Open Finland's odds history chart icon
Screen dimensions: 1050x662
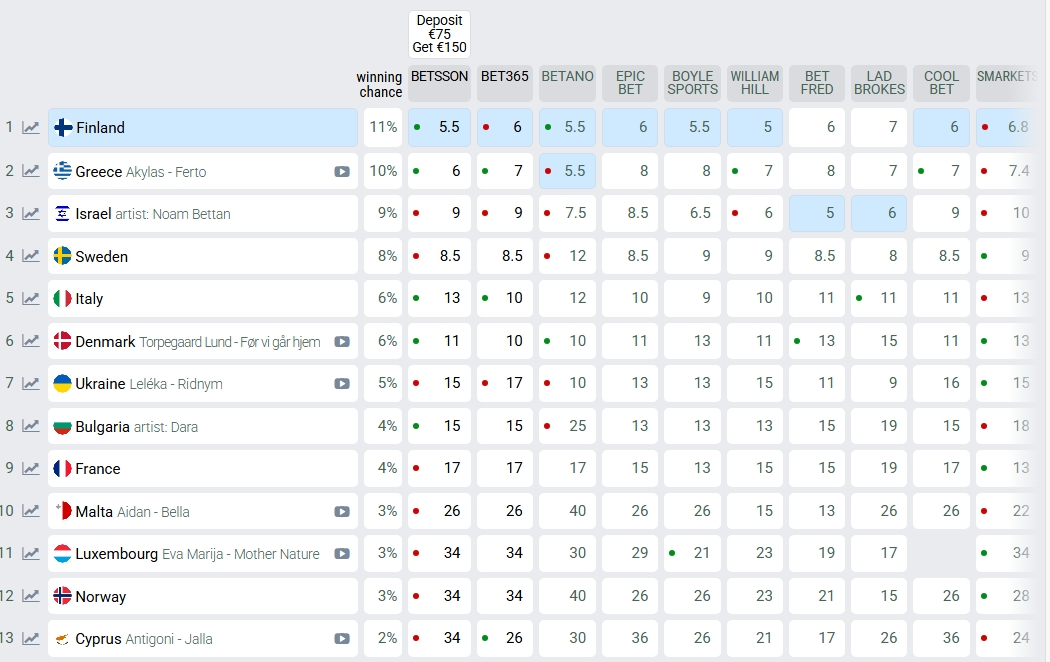click(31, 128)
